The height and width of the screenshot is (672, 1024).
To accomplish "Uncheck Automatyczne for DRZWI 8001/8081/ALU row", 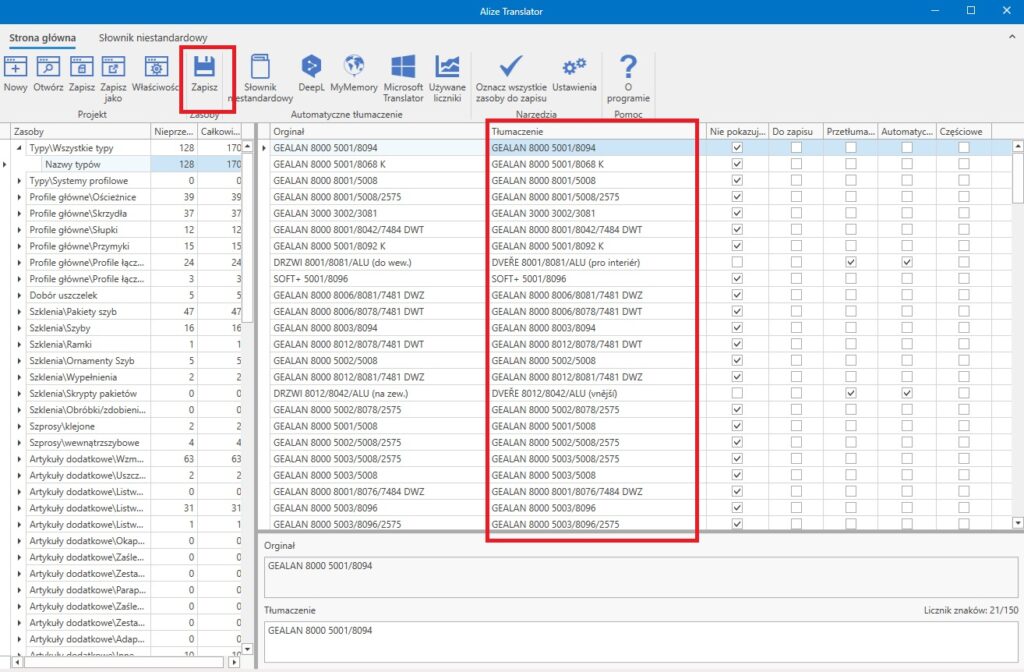I will point(907,262).
